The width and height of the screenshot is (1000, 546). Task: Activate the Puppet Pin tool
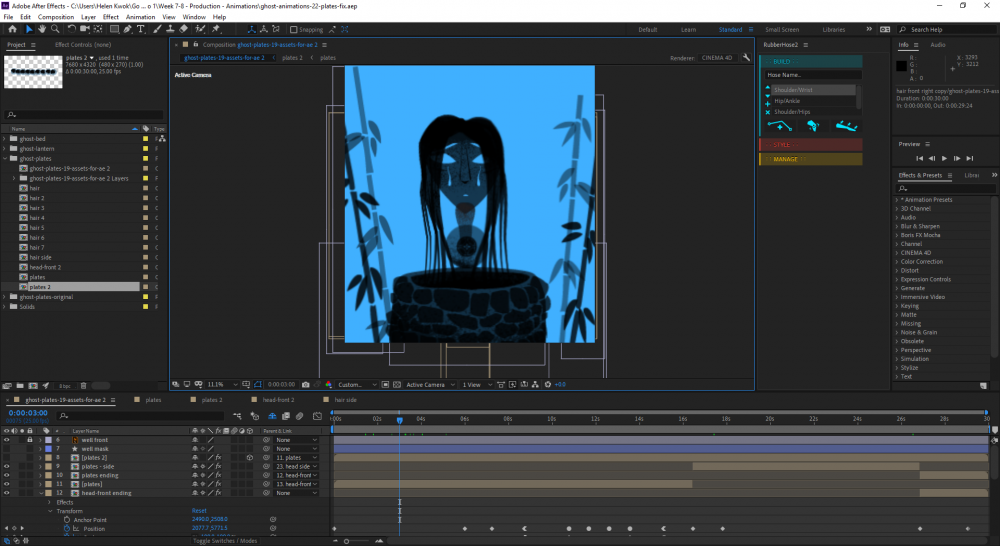click(x=216, y=29)
